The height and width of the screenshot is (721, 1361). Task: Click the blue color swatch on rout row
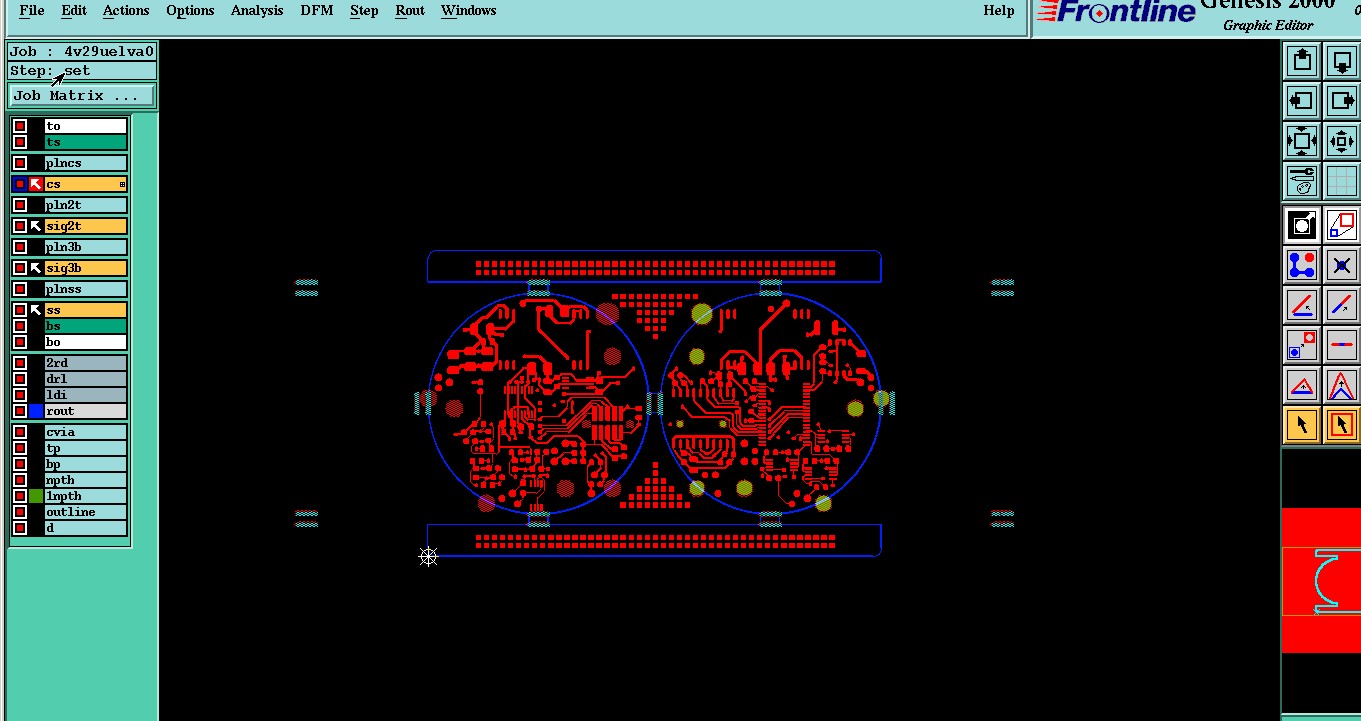click(x=36, y=411)
